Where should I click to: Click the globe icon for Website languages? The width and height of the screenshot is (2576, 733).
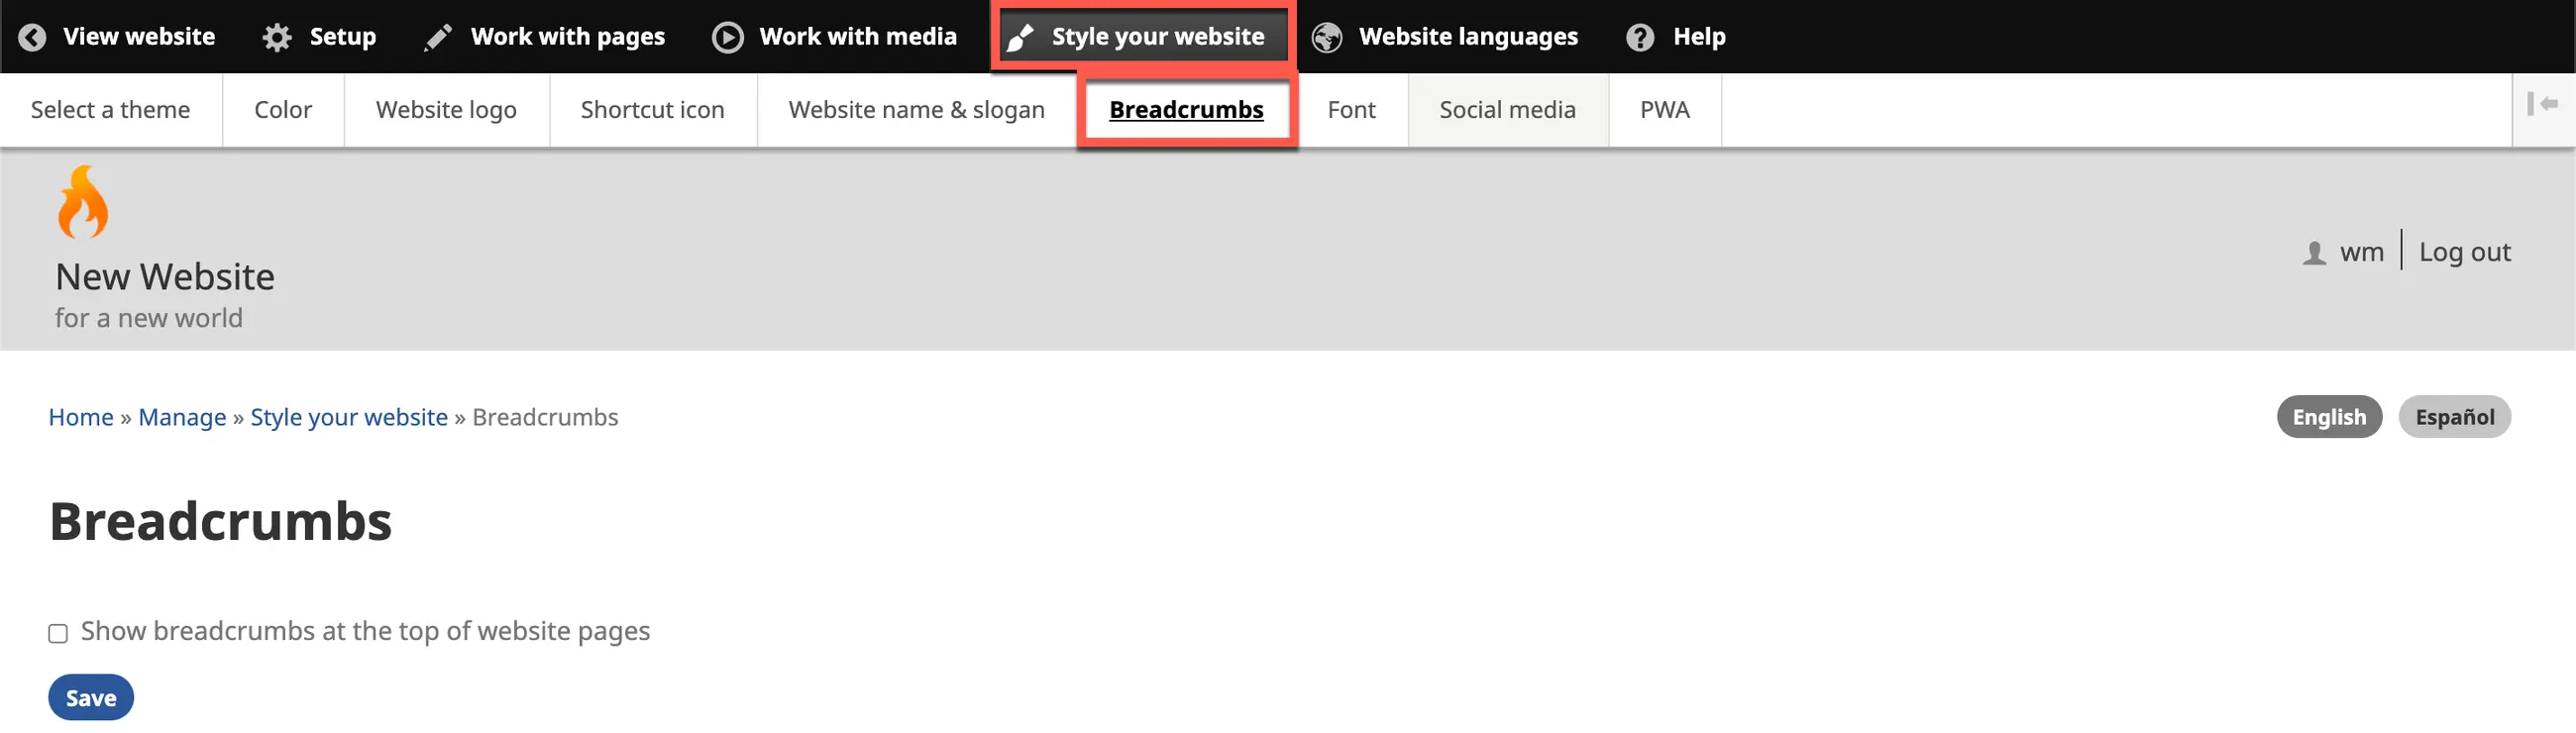pyautogui.click(x=1327, y=37)
